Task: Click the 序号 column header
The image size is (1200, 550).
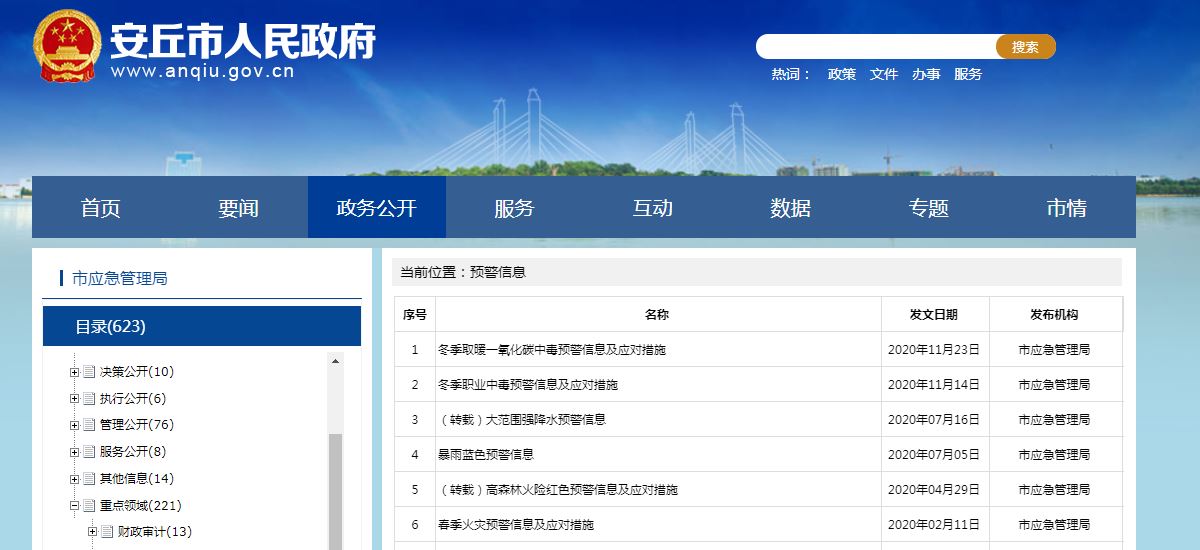Action: click(x=415, y=315)
